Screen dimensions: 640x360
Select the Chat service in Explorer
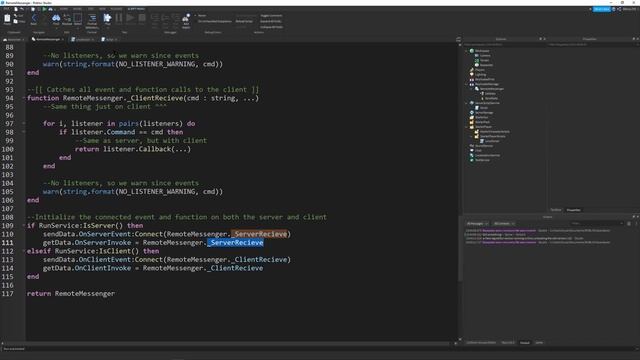click(478, 151)
